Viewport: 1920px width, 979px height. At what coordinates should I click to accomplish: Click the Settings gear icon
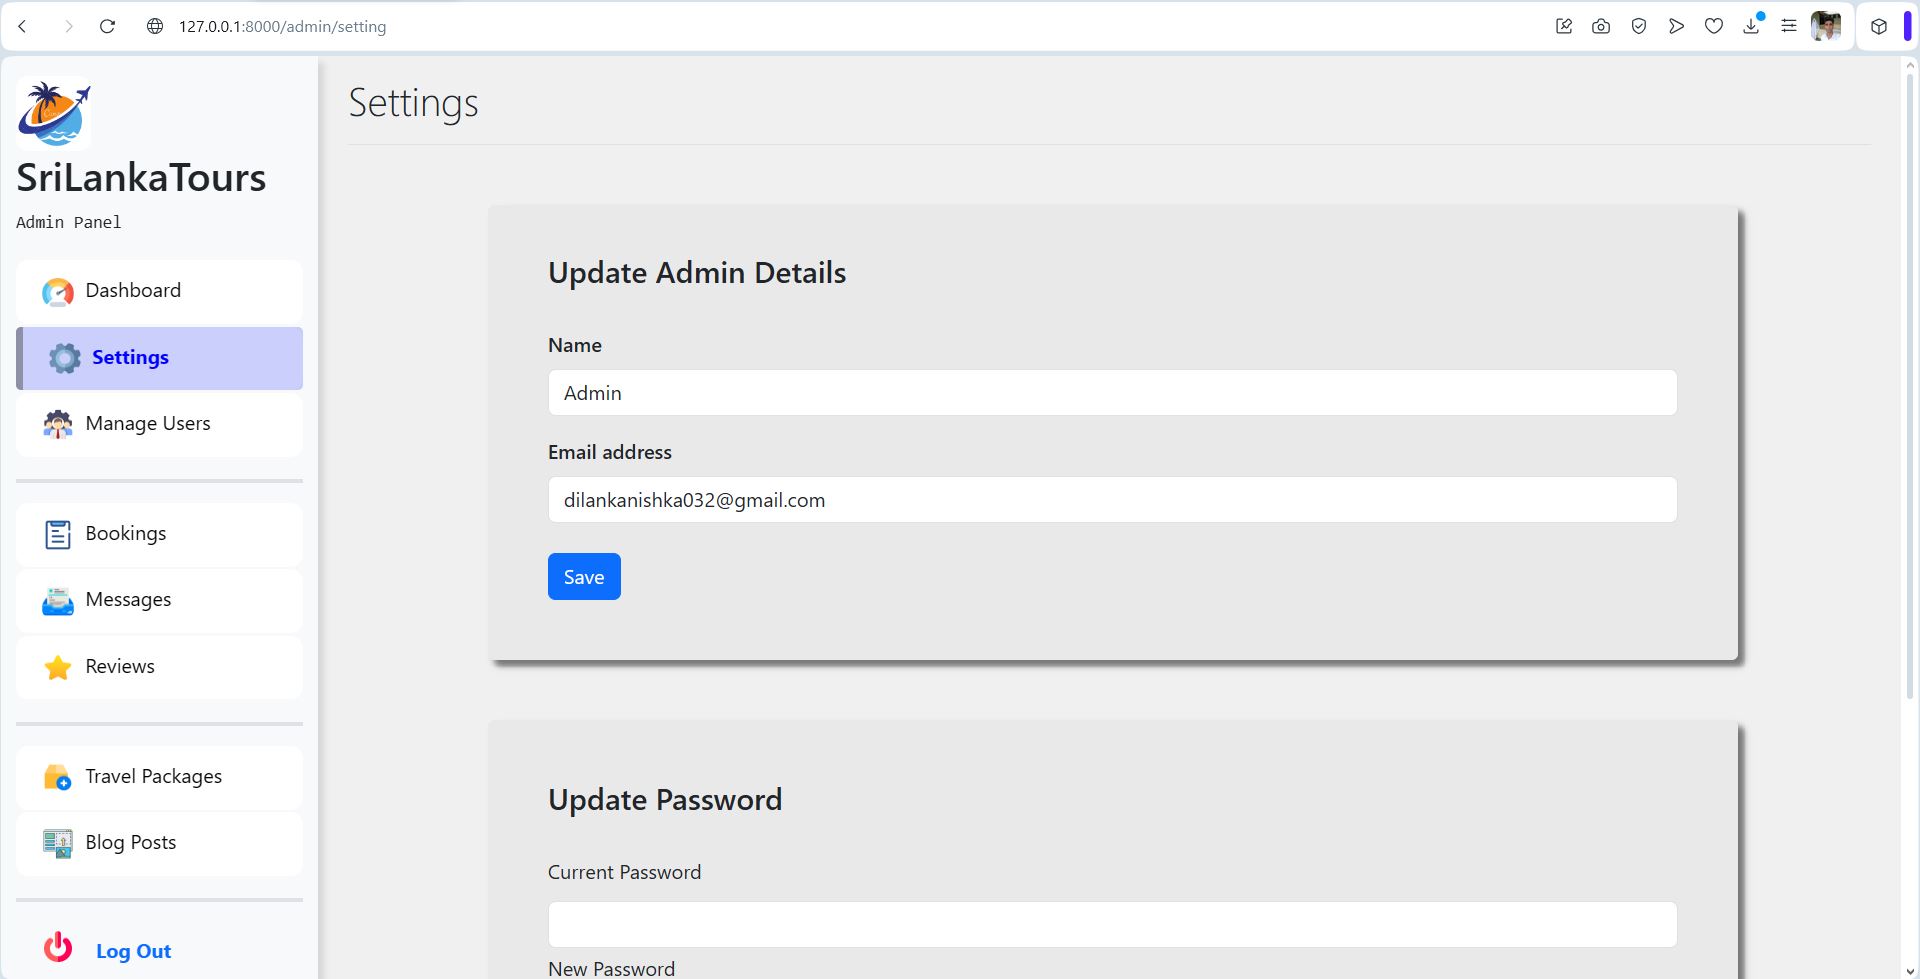click(x=65, y=358)
